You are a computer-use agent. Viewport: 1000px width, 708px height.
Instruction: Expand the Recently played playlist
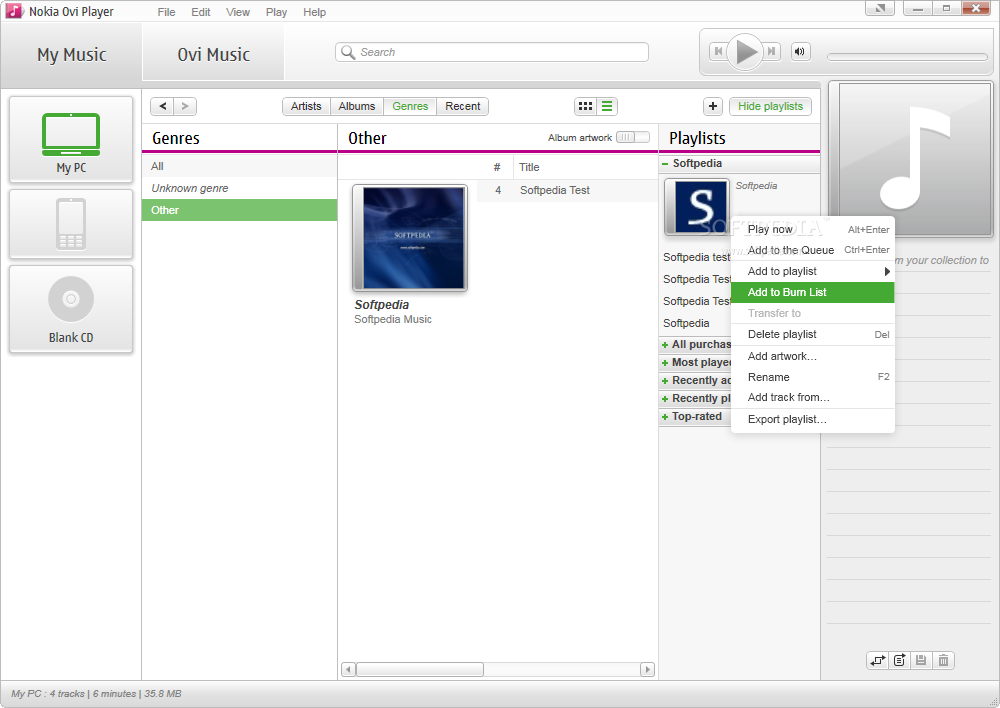click(x=665, y=399)
